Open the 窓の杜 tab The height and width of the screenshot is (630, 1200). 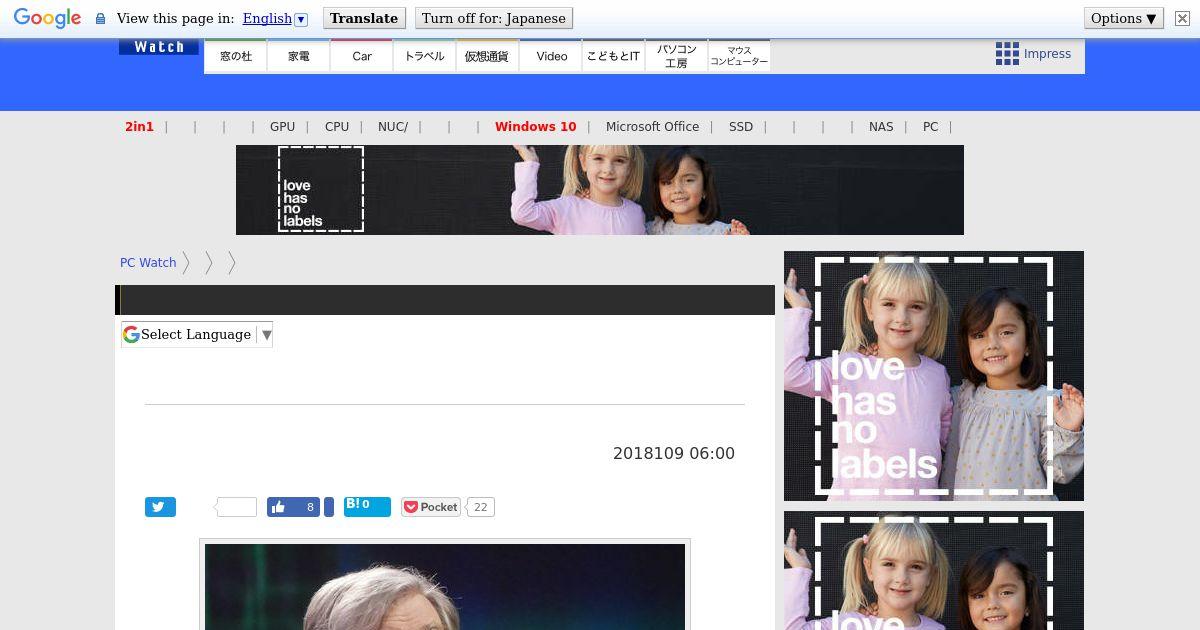(x=236, y=56)
